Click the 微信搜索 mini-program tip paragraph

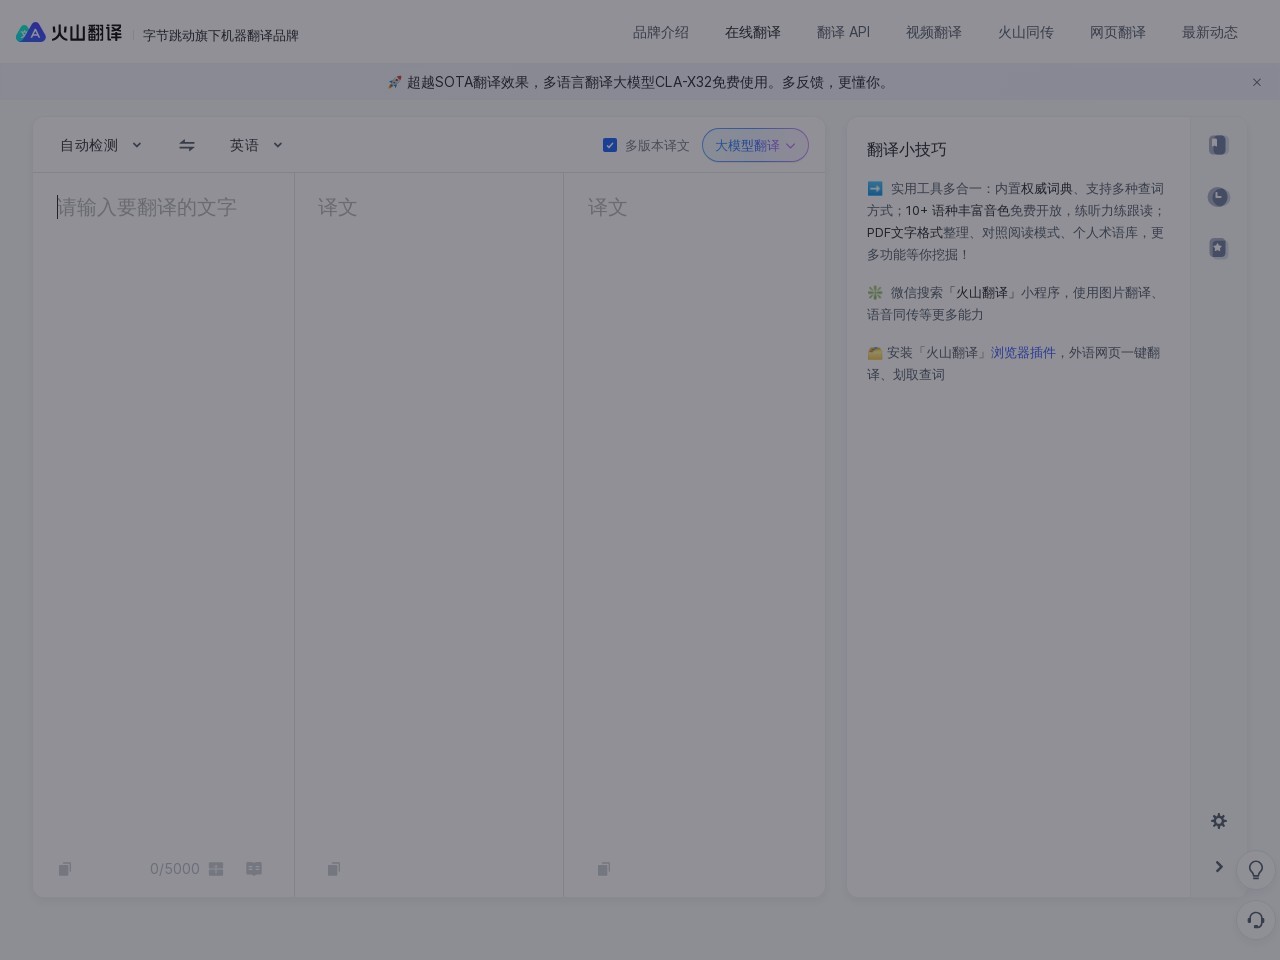click(1016, 304)
